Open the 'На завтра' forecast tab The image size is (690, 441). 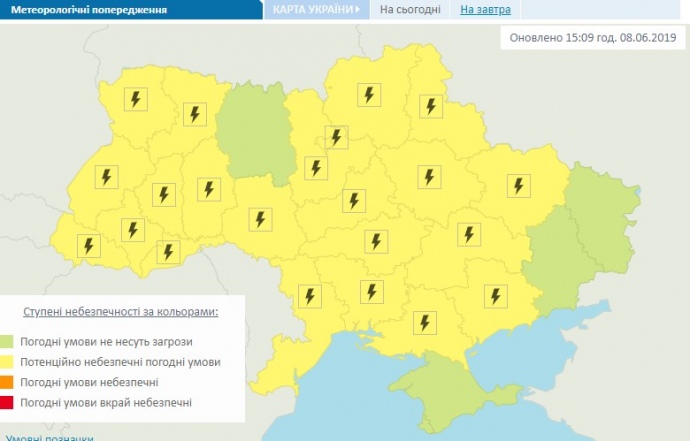tap(485, 11)
